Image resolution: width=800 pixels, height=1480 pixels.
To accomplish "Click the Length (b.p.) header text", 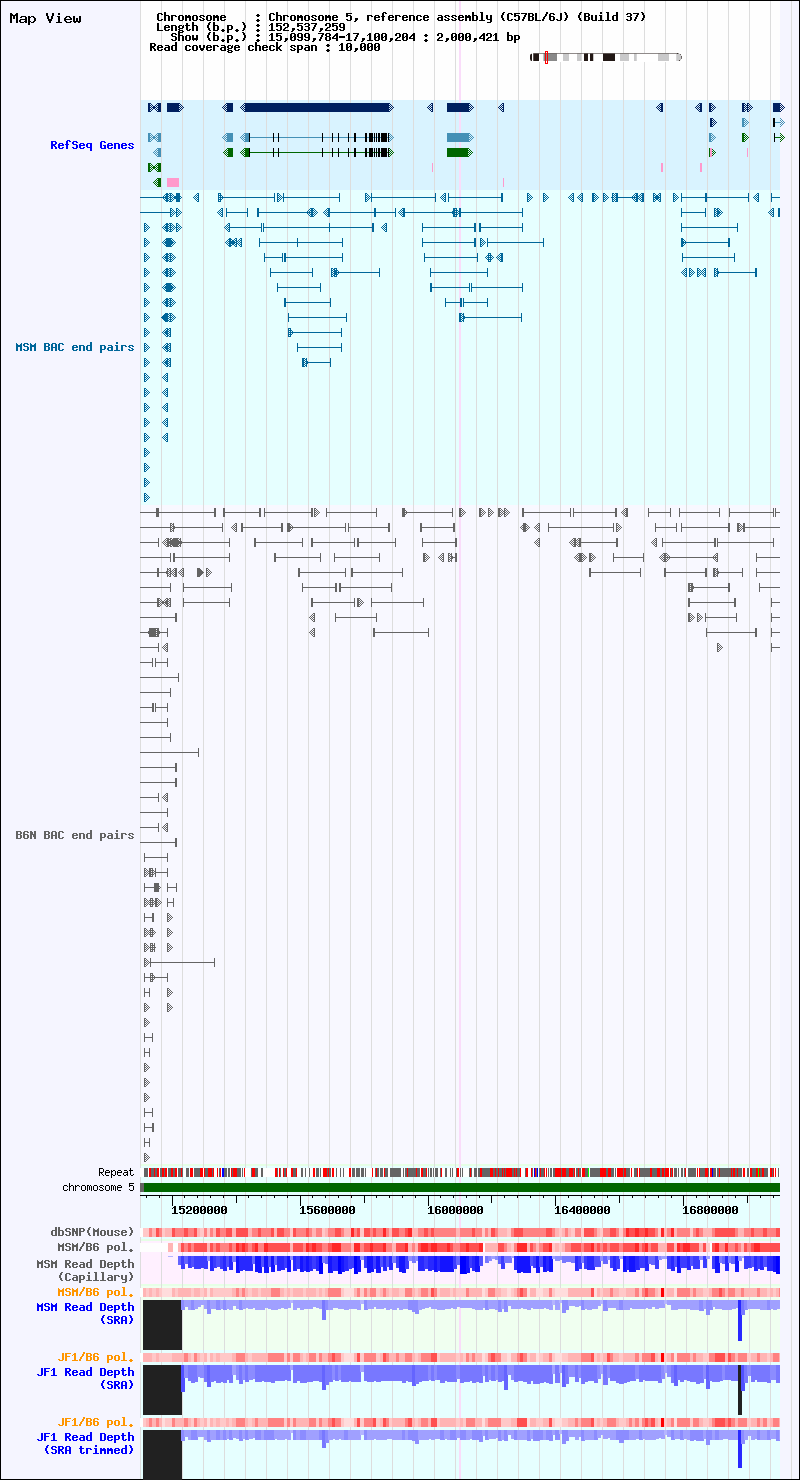I will [x=251, y=27].
